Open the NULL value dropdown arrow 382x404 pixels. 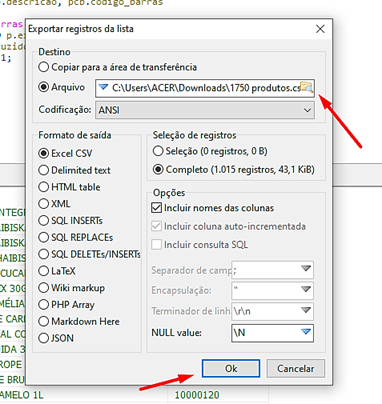pyautogui.click(x=306, y=332)
